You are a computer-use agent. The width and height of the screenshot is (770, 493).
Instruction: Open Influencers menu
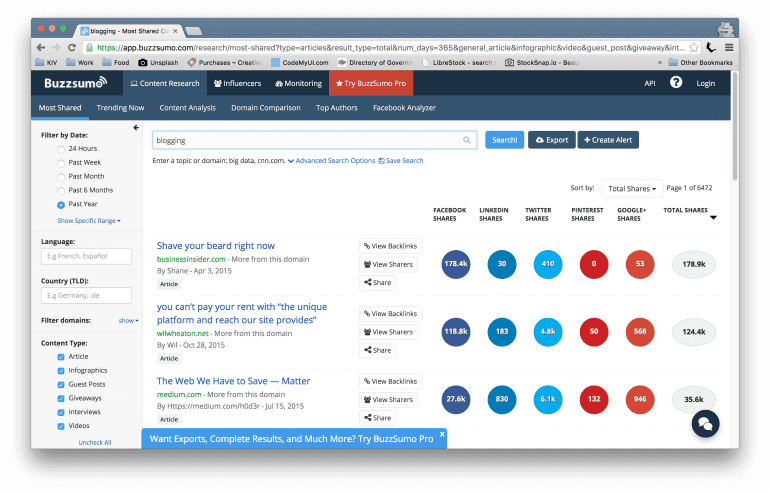pos(238,83)
